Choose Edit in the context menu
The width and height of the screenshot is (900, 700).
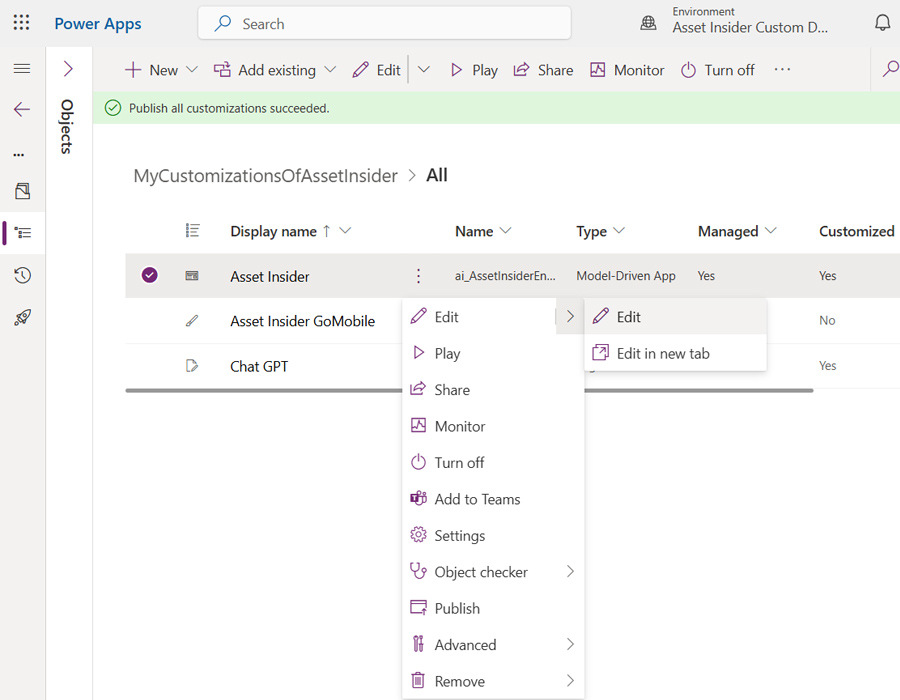click(x=479, y=317)
